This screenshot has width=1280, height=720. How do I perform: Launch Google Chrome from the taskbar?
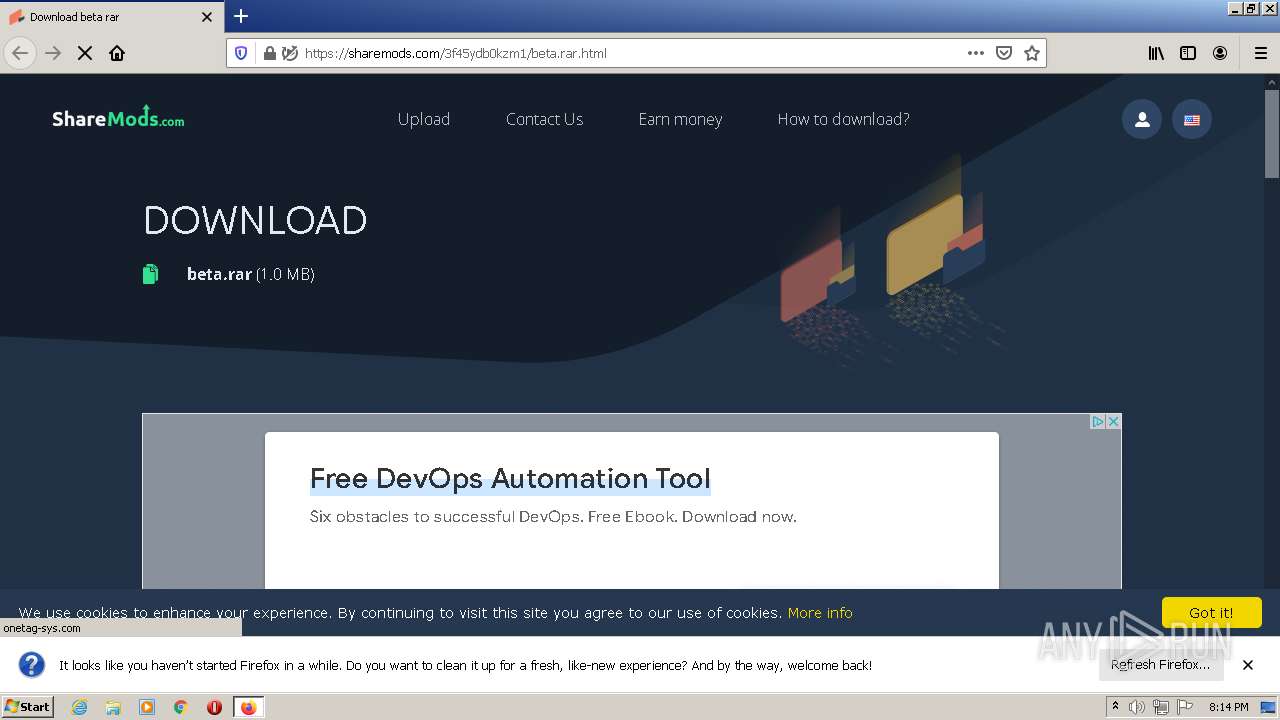tap(180, 707)
